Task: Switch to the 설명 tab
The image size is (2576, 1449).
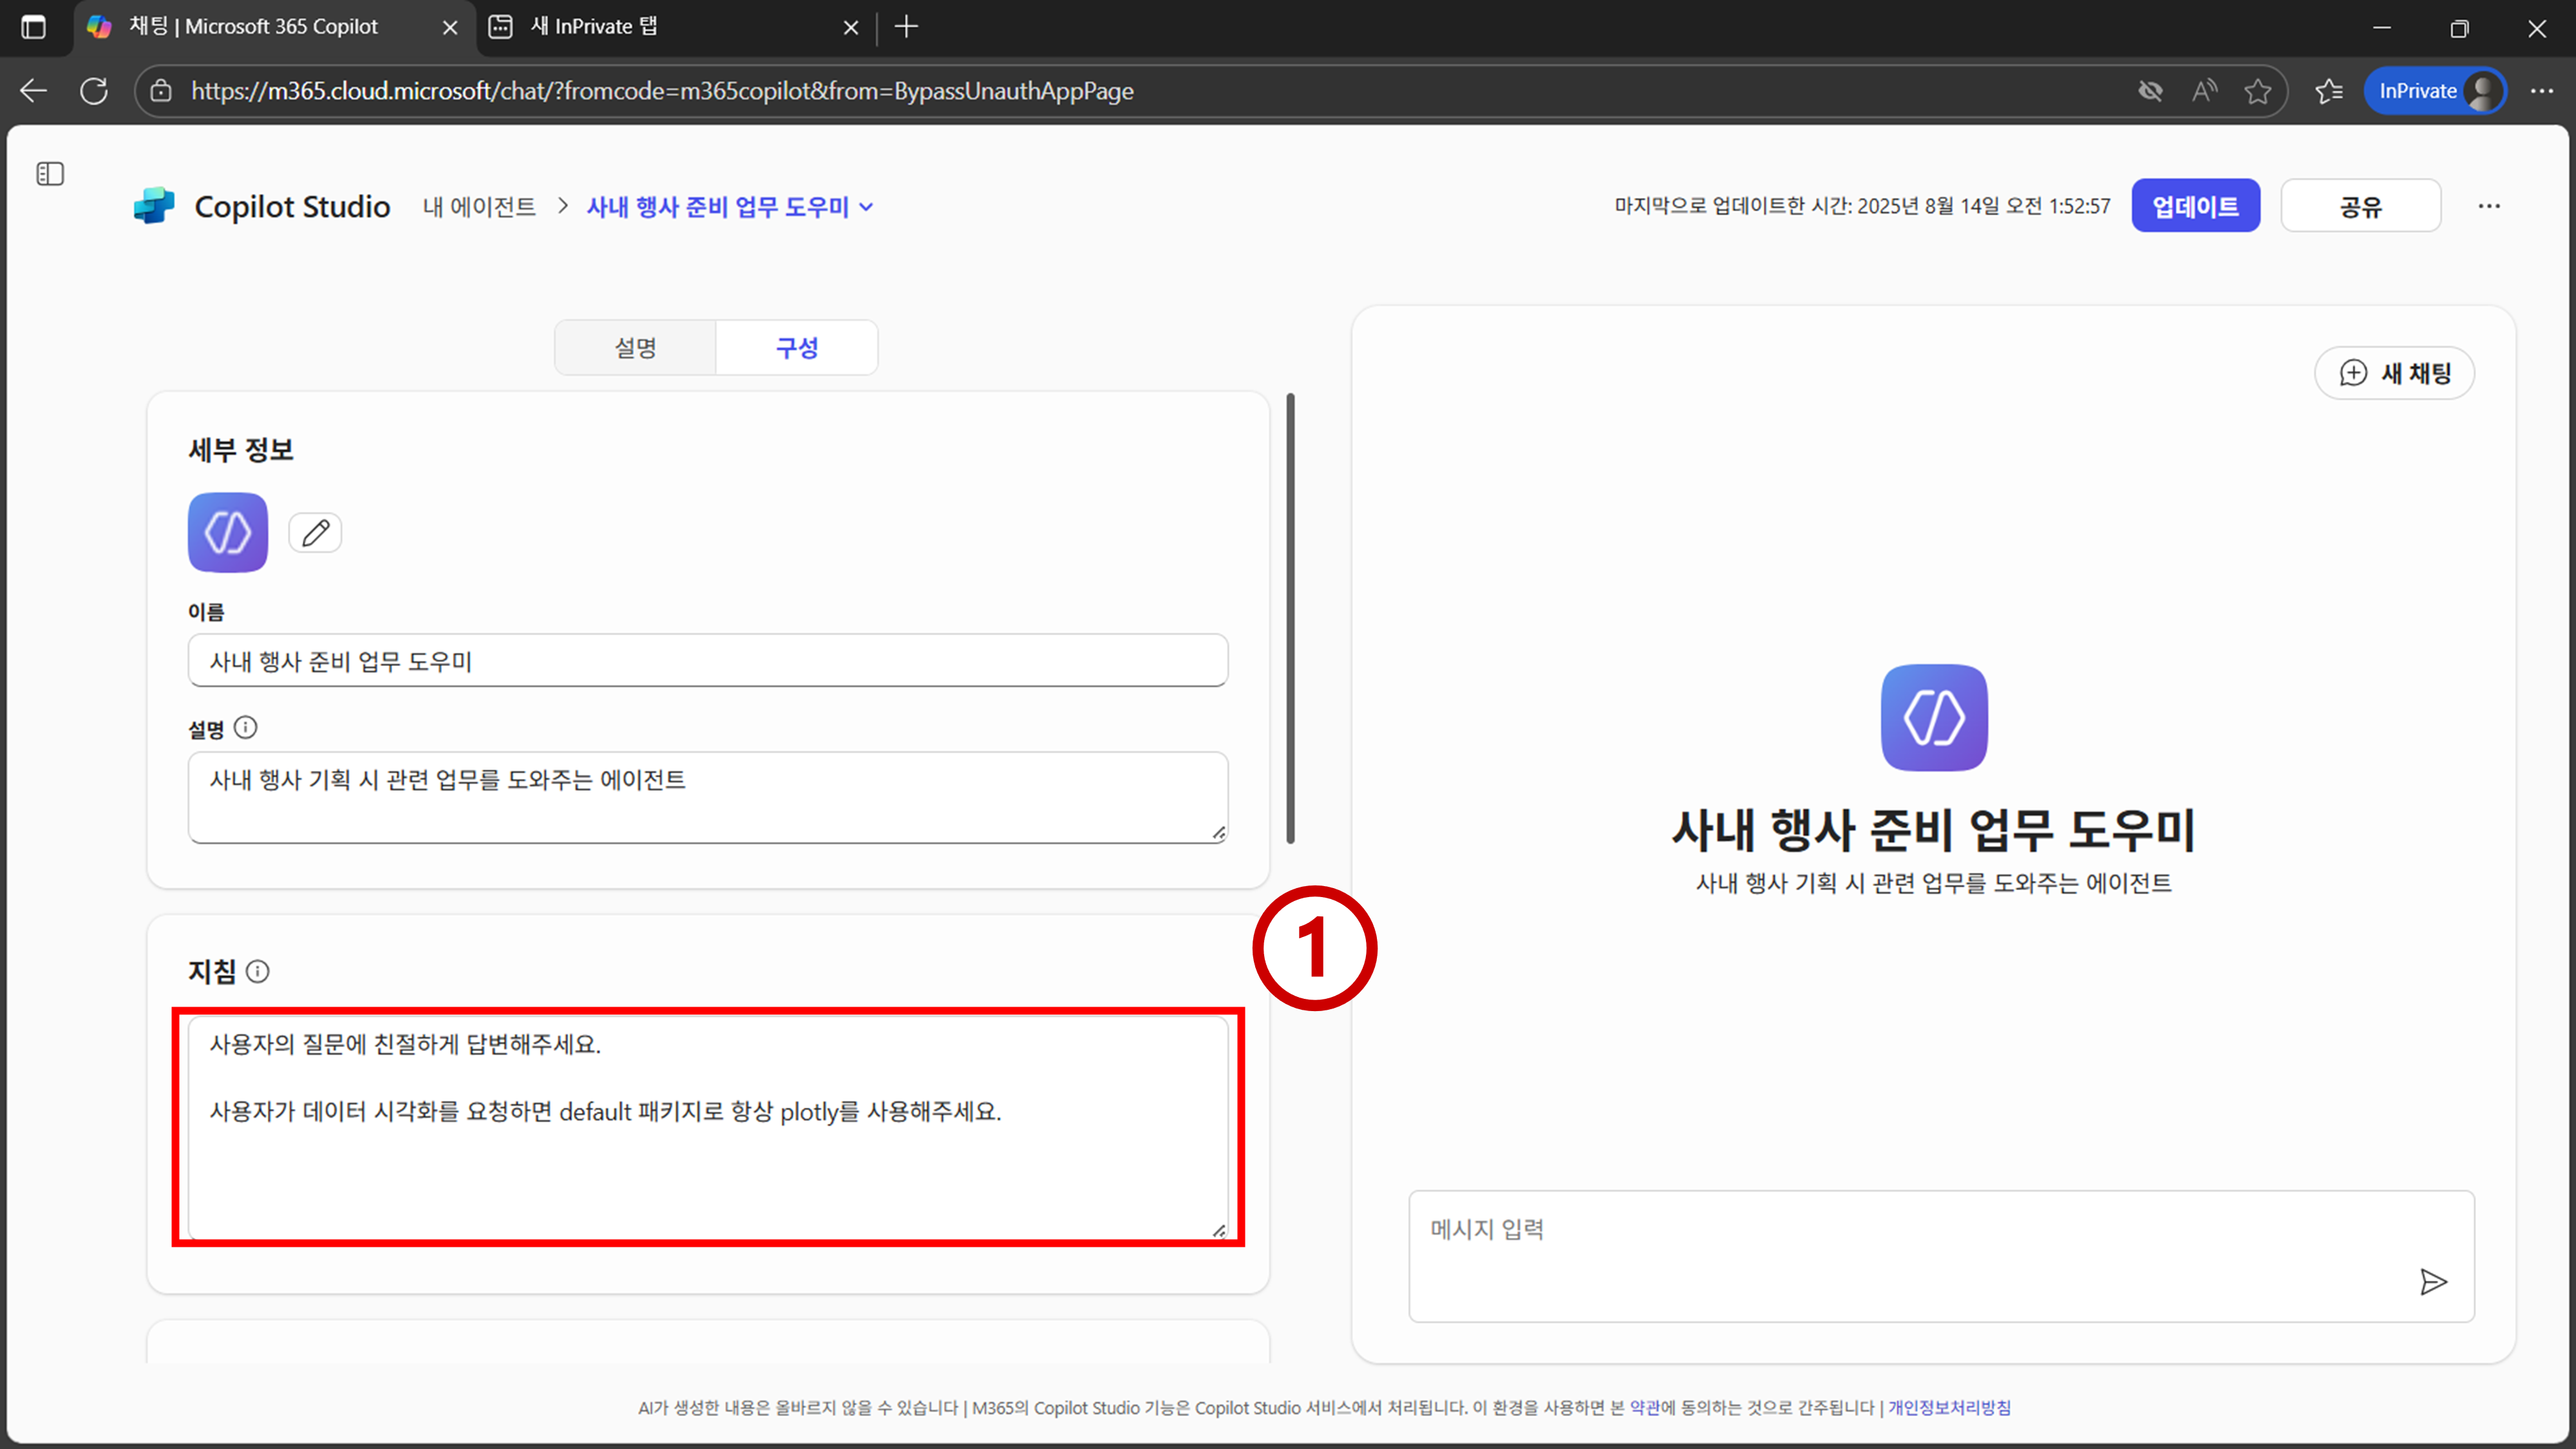Action: tap(635, 348)
